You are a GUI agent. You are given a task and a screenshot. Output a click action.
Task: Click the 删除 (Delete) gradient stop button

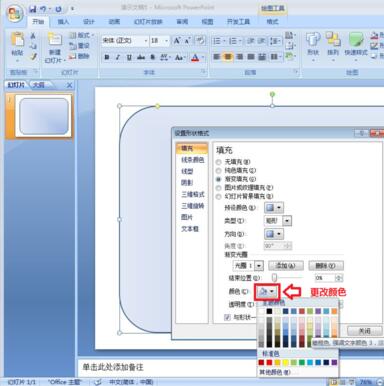pos(326,266)
